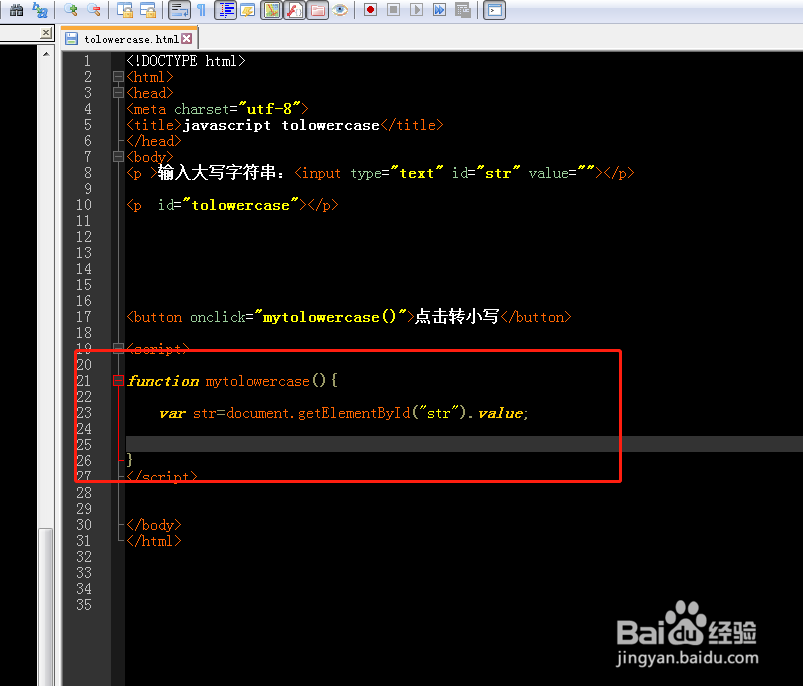Collapse the body tag fold
Viewport: 803px width, 686px height.
tap(118, 157)
